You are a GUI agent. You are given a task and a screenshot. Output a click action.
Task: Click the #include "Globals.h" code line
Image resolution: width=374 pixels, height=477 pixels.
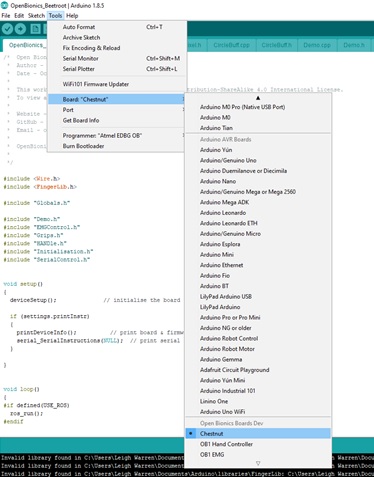tap(37, 203)
